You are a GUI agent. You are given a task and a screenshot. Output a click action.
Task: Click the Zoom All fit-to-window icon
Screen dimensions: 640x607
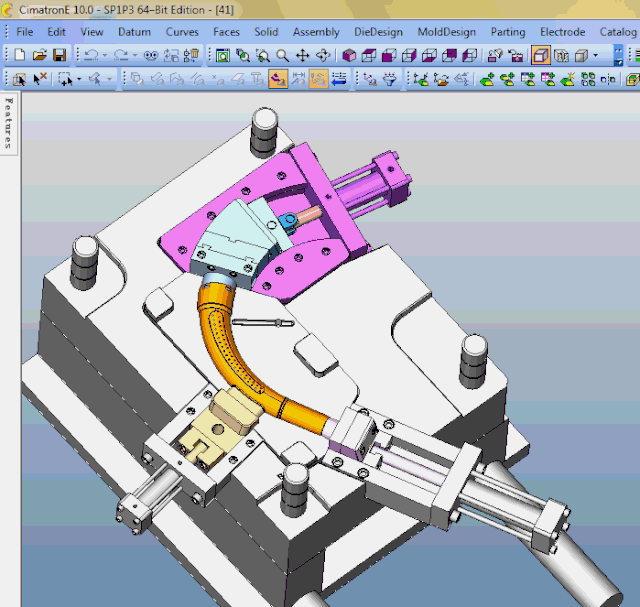222,55
